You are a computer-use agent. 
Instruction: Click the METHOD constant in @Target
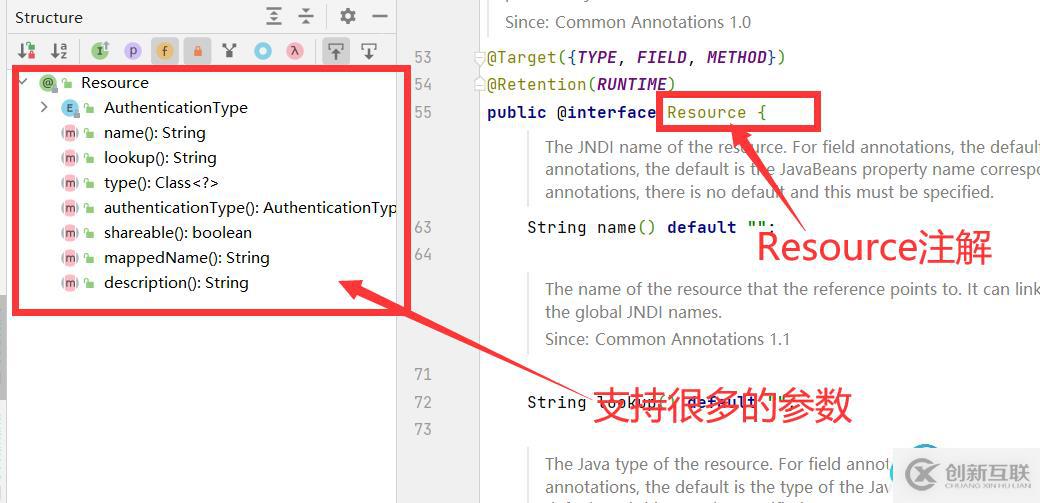click(x=737, y=58)
